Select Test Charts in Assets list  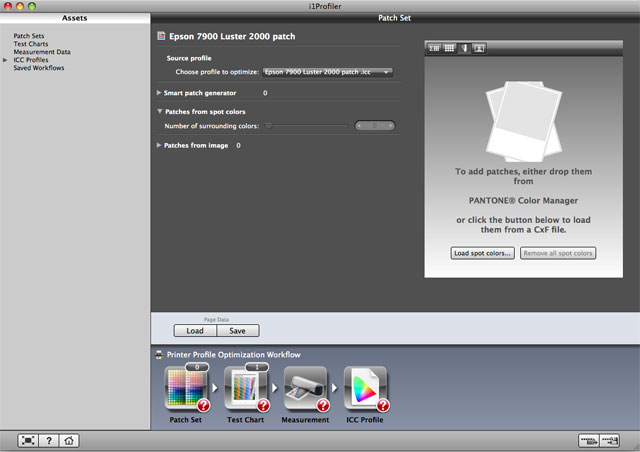(31, 44)
